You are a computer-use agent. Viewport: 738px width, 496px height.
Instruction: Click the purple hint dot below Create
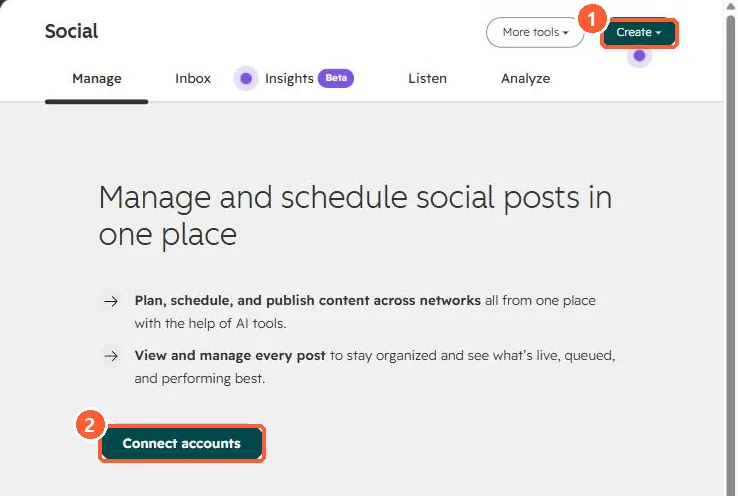point(639,56)
